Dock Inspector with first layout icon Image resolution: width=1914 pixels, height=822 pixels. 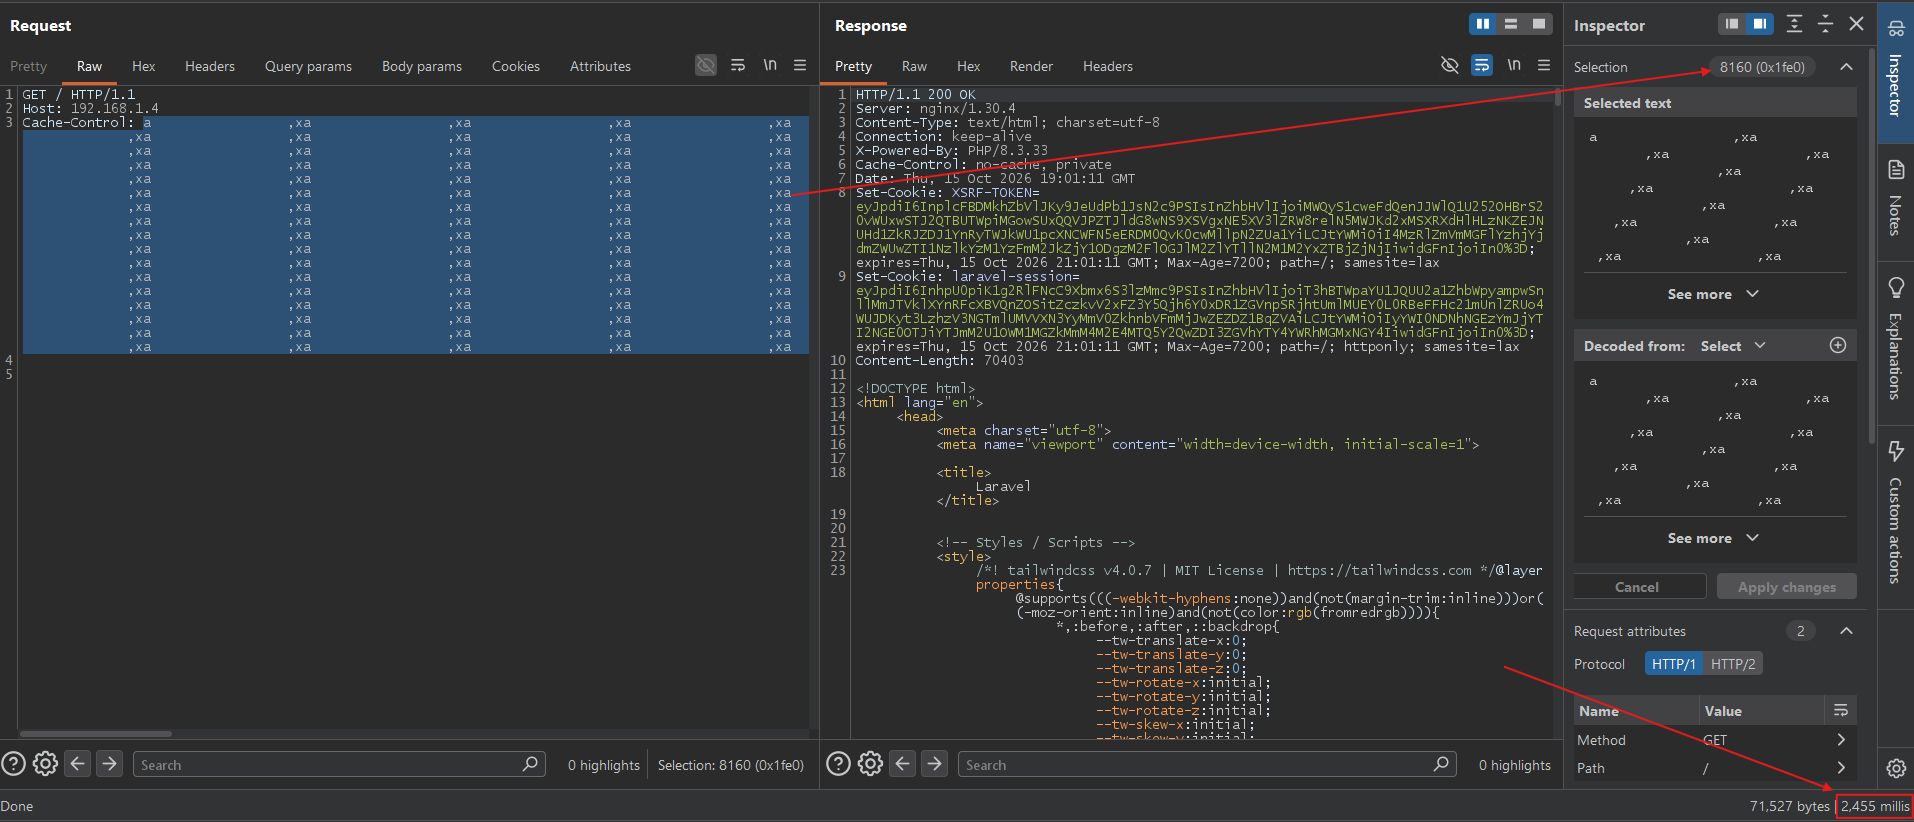pos(1733,24)
